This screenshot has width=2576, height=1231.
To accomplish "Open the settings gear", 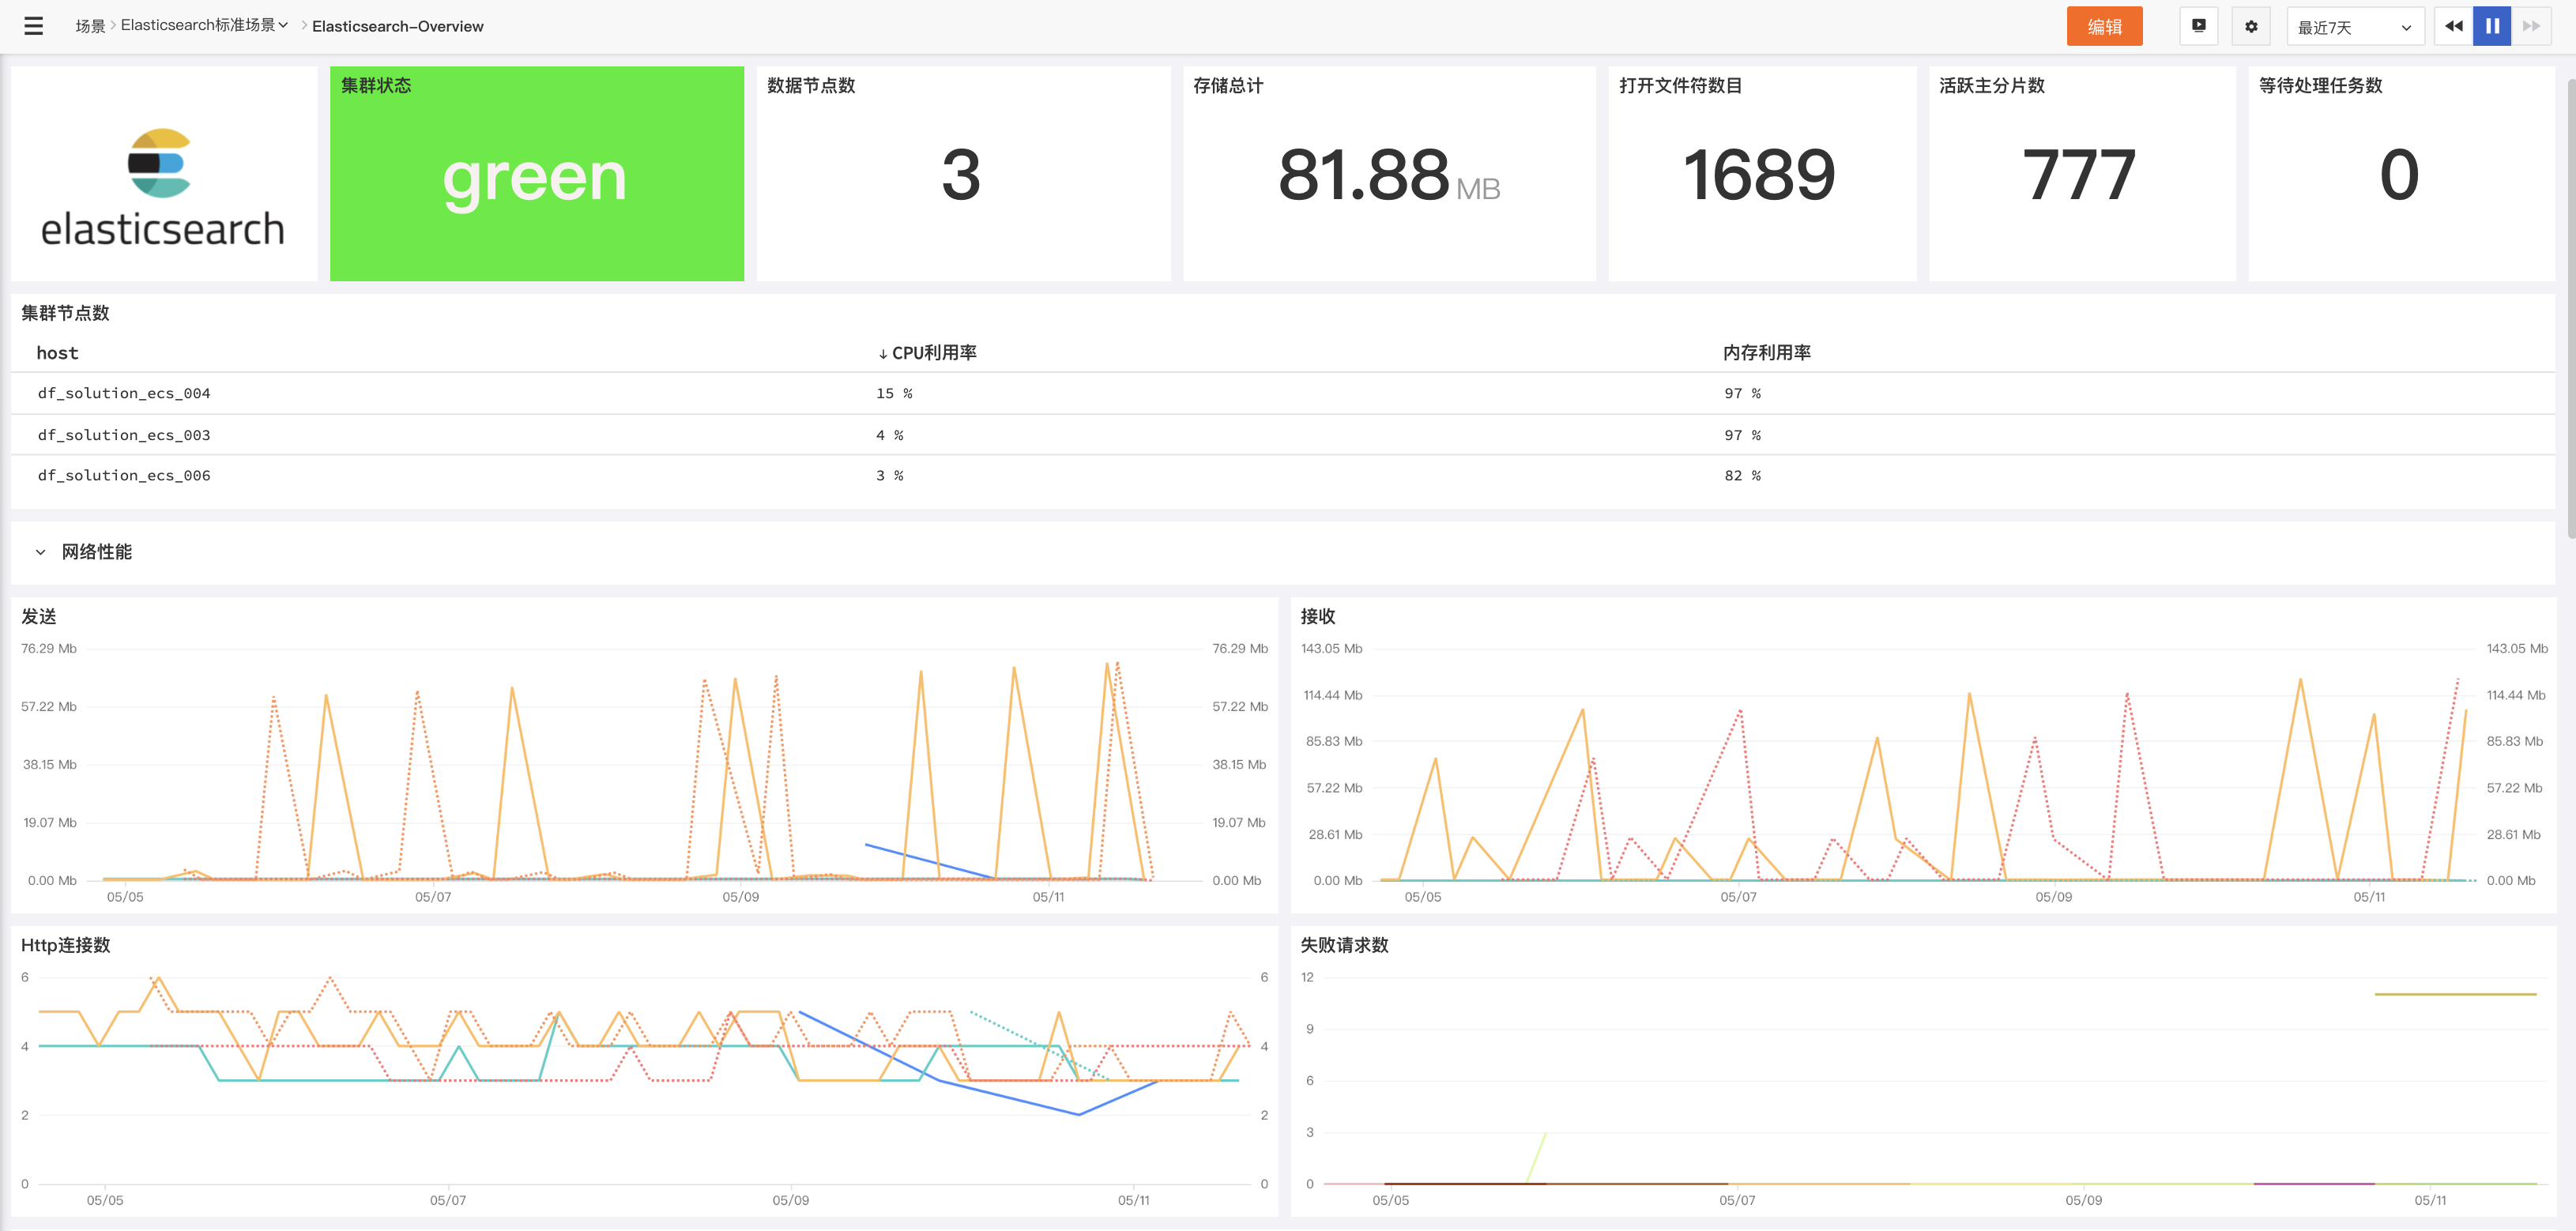I will point(2251,26).
